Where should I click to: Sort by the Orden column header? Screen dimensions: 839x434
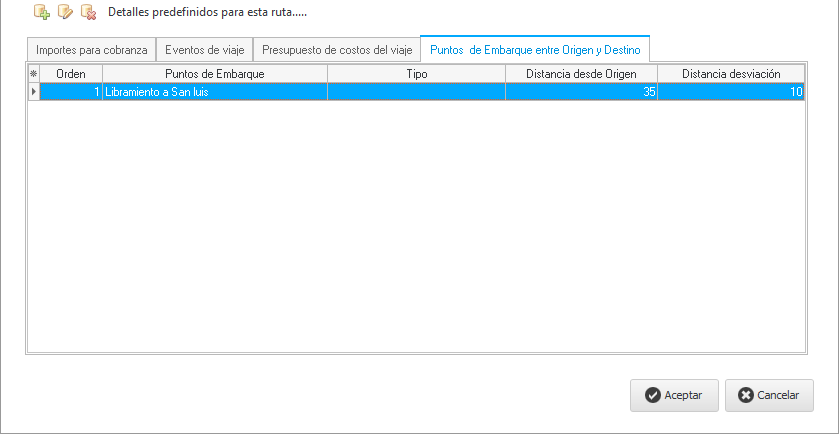[70, 74]
